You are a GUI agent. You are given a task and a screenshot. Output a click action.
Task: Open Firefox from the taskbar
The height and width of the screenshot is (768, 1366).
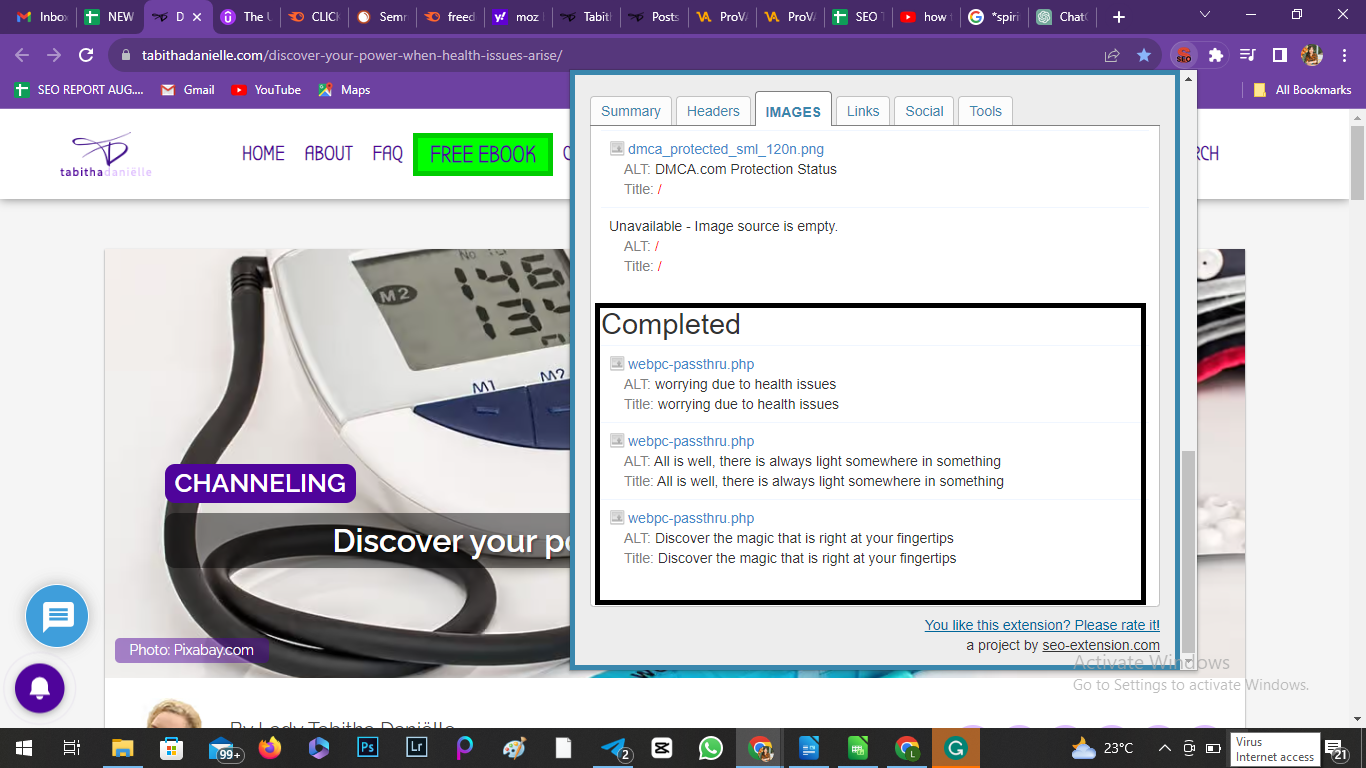click(269, 748)
